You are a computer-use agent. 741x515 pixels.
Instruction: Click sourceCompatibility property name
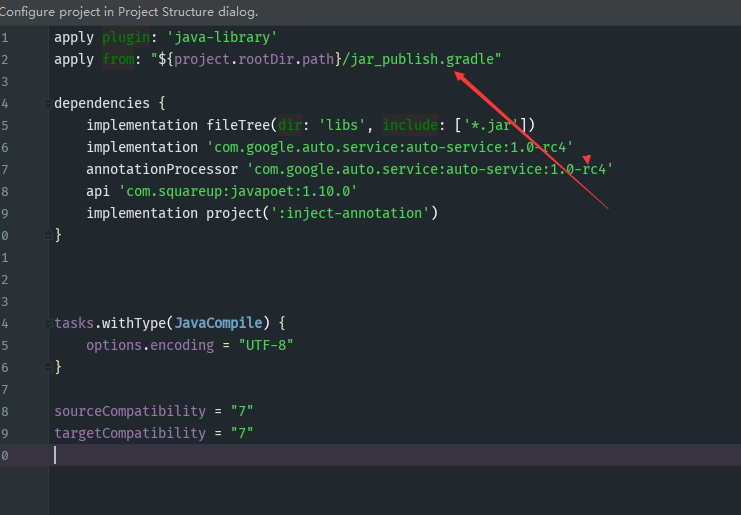[x=130, y=411]
